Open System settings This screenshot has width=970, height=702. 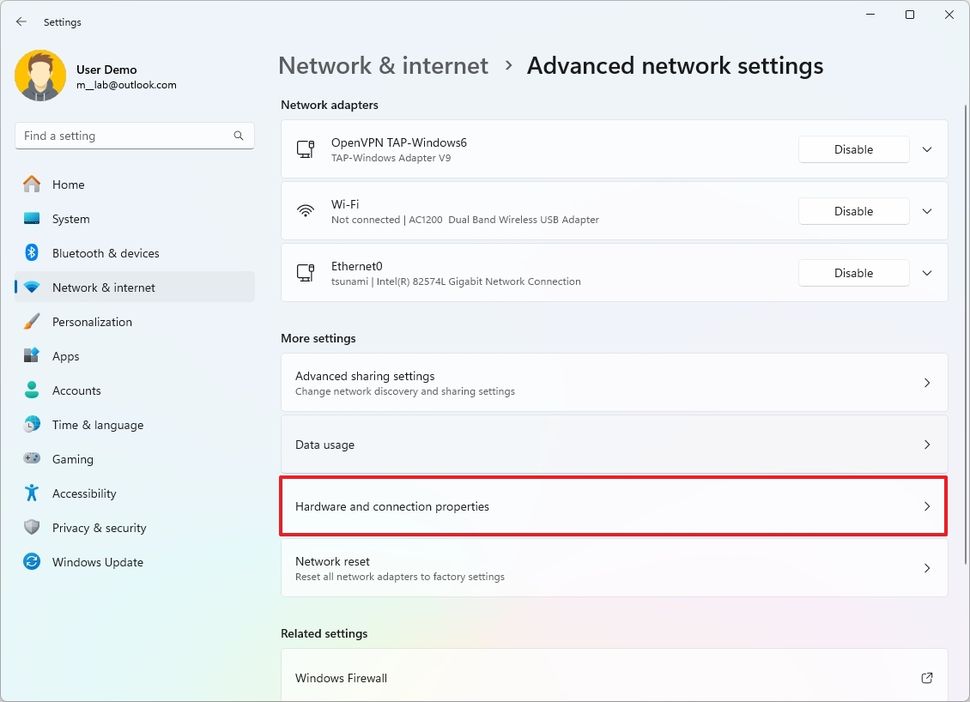68,218
